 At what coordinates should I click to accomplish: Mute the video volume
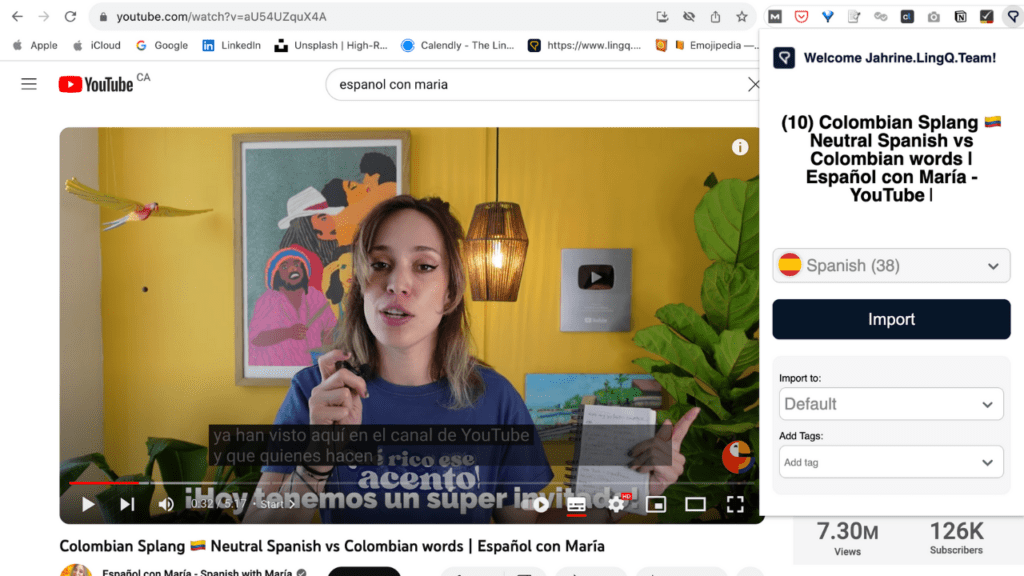[166, 504]
